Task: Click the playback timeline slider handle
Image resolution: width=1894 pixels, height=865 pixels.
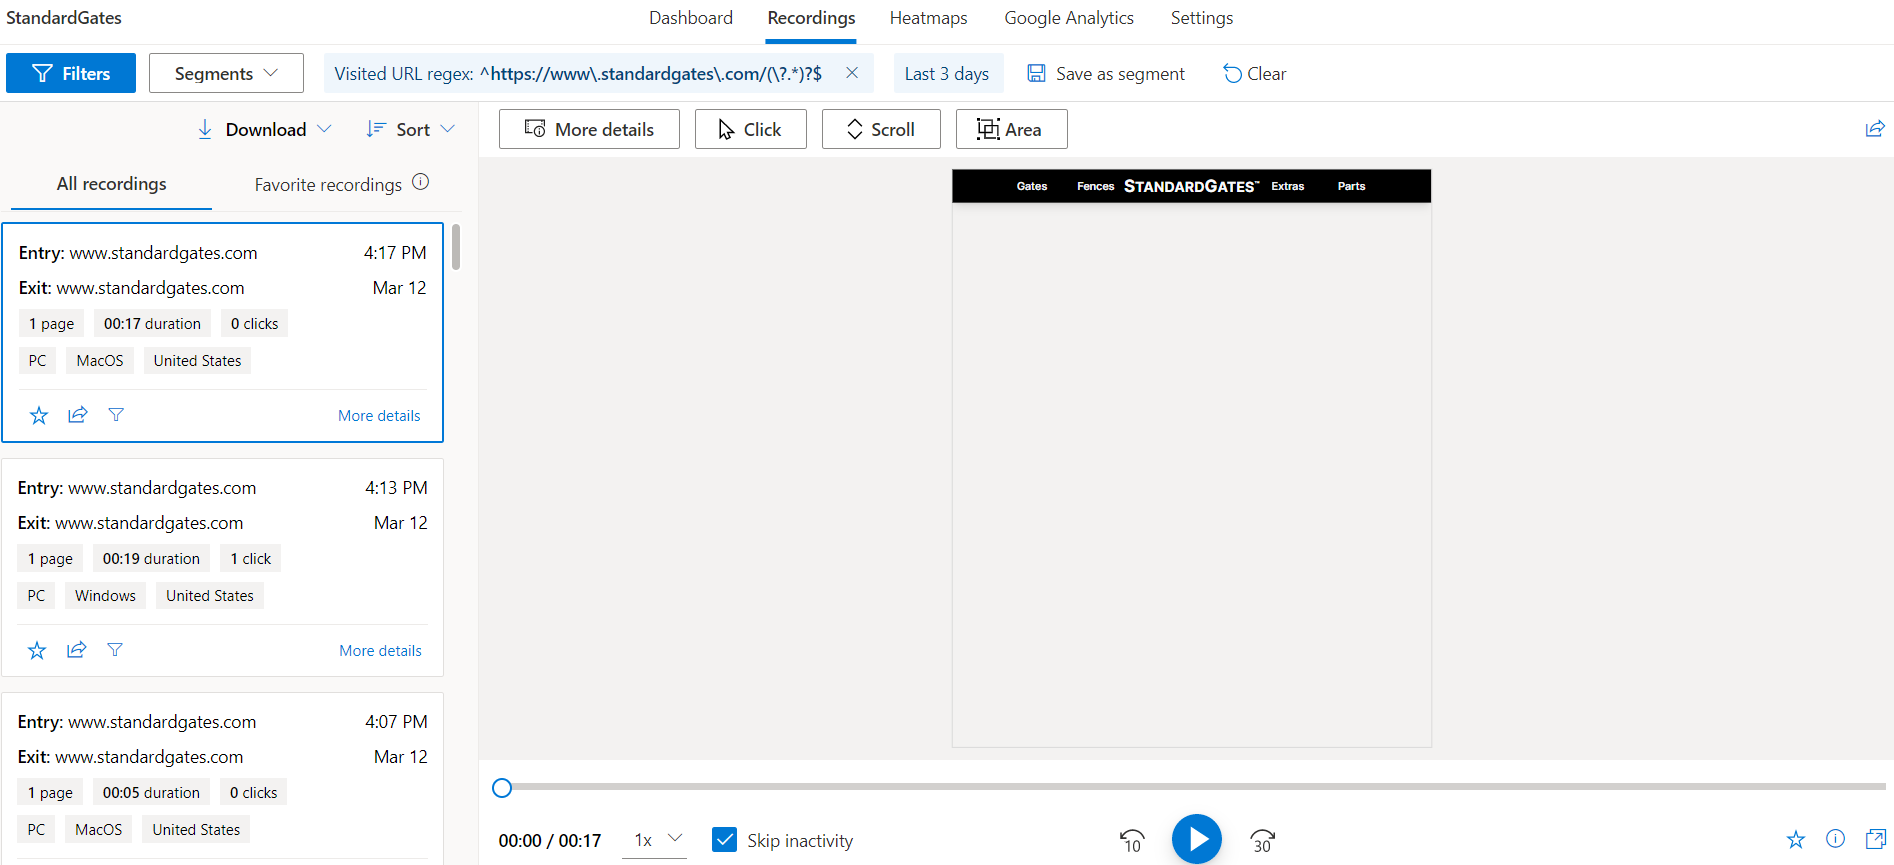Action: click(x=502, y=788)
